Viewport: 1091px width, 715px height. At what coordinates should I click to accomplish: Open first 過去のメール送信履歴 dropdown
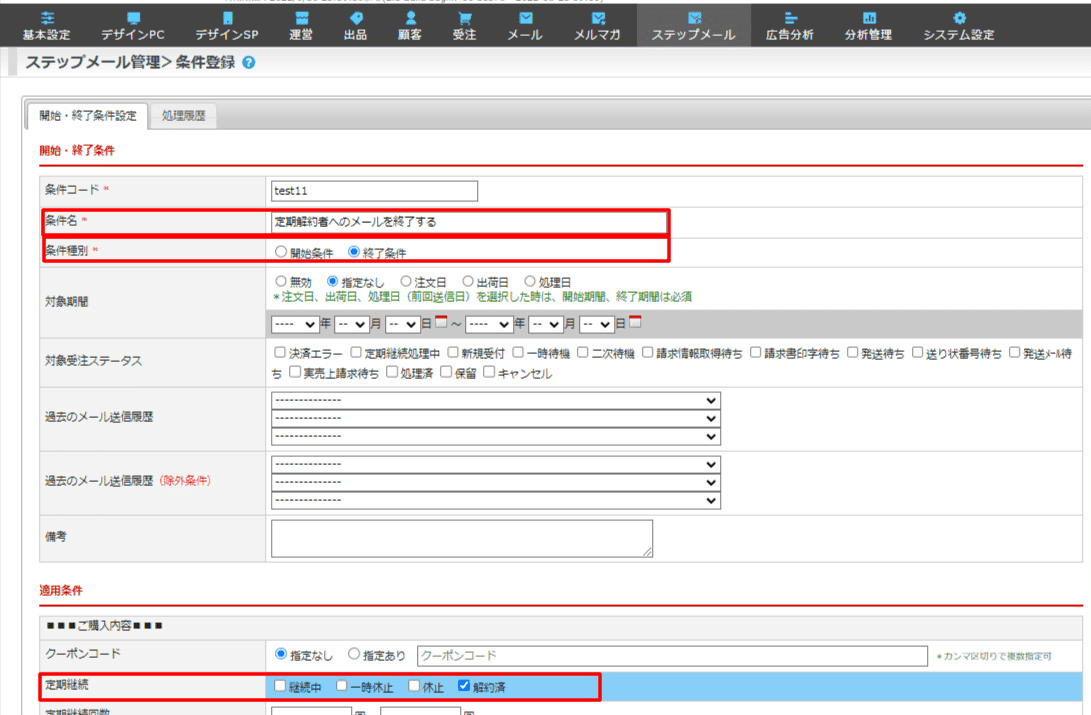(495, 400)
